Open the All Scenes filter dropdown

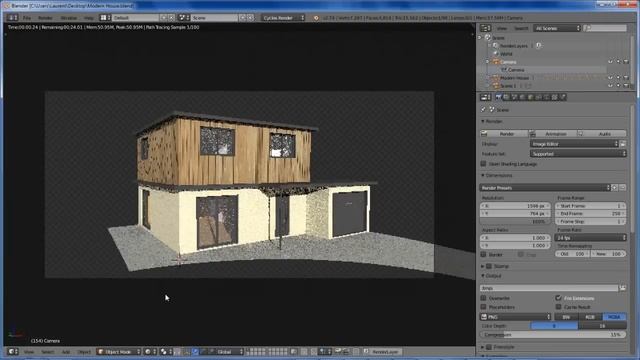click(557, 28)
